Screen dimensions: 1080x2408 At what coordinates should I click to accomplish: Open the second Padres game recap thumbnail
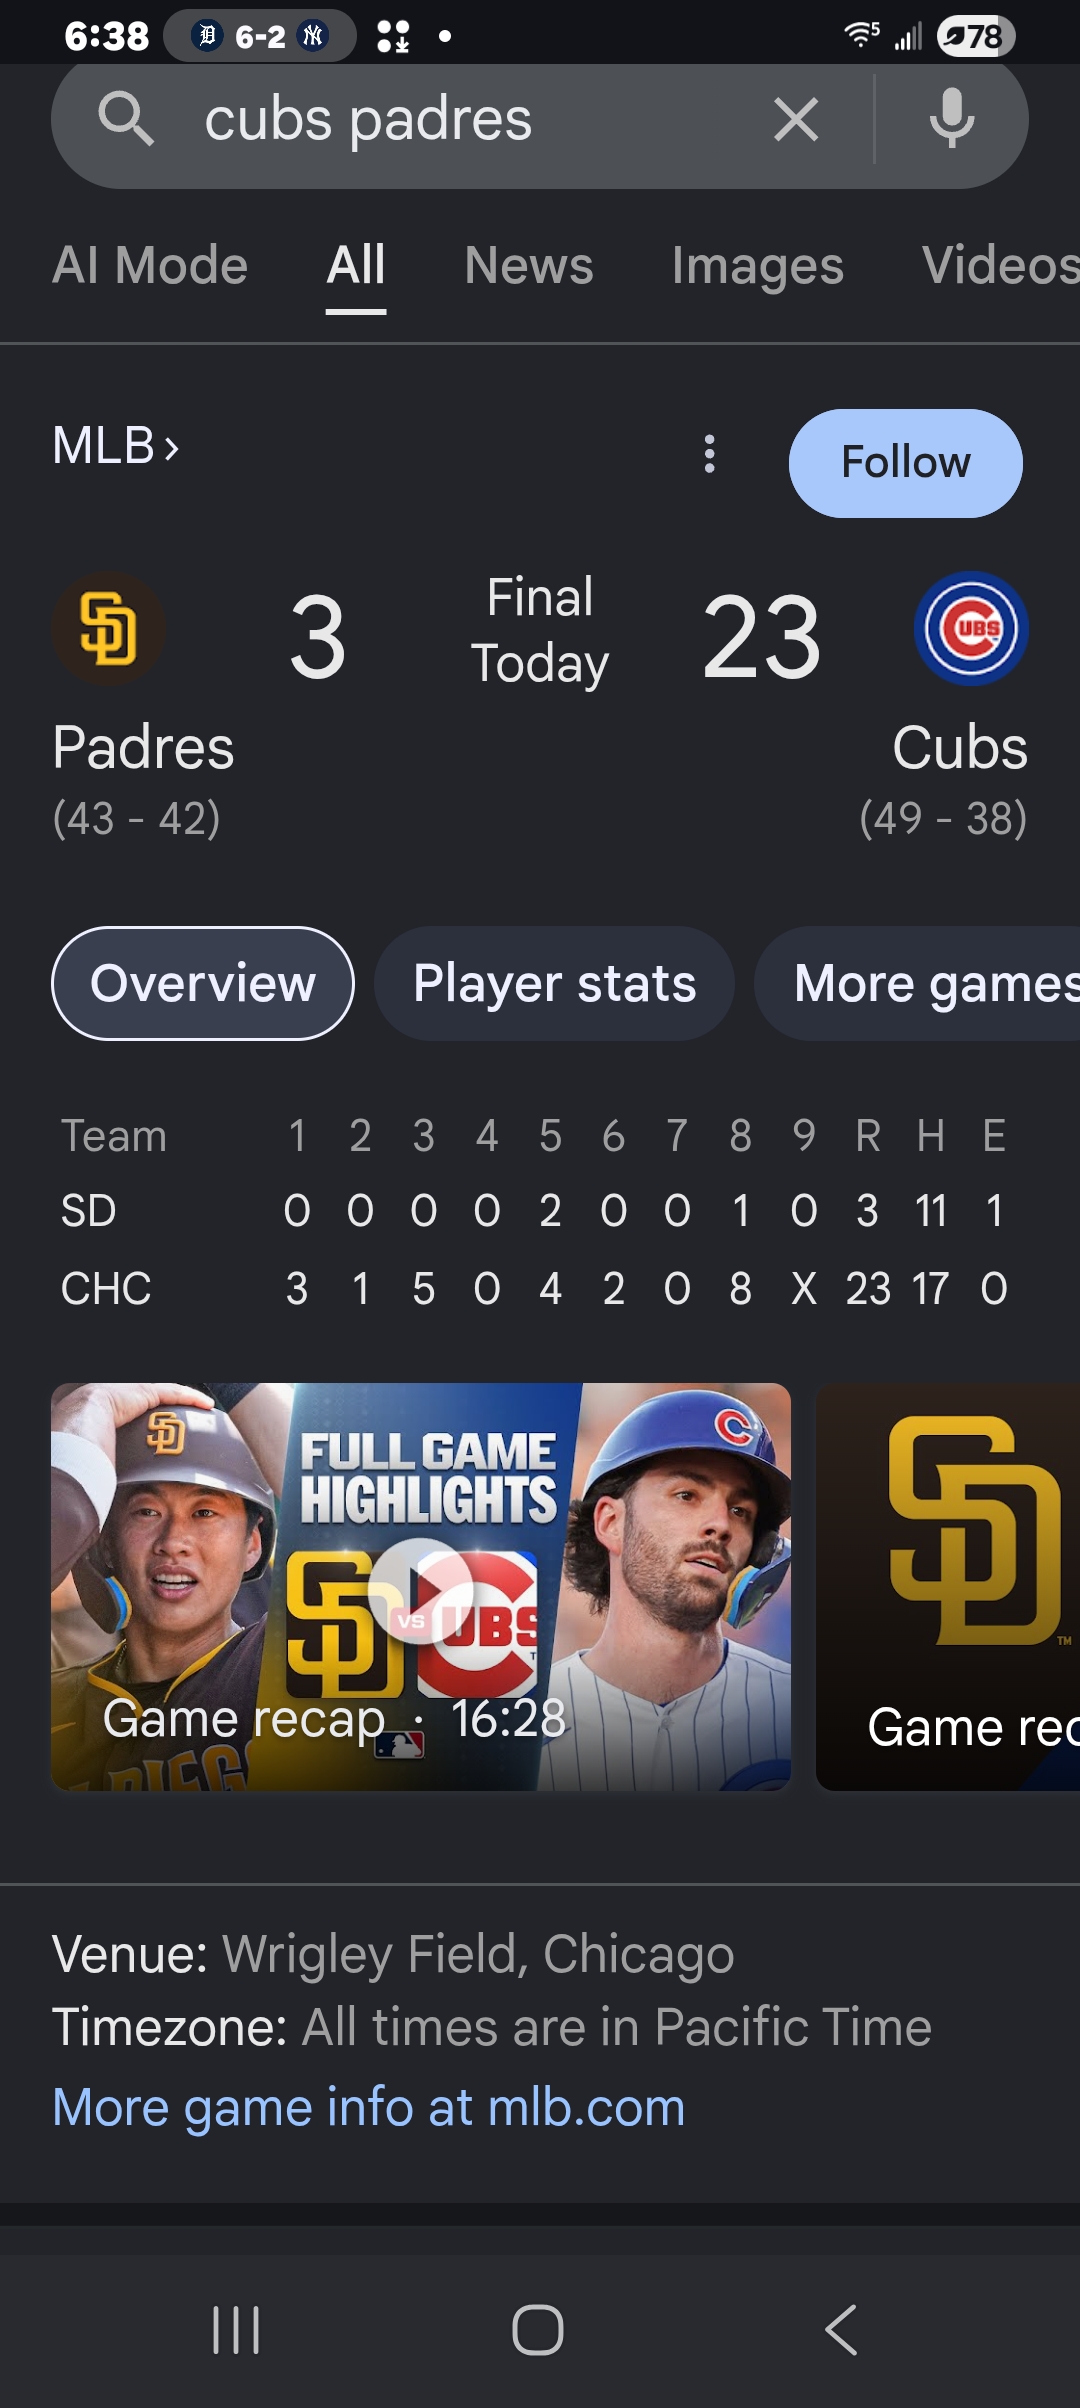pos(948,1587)
